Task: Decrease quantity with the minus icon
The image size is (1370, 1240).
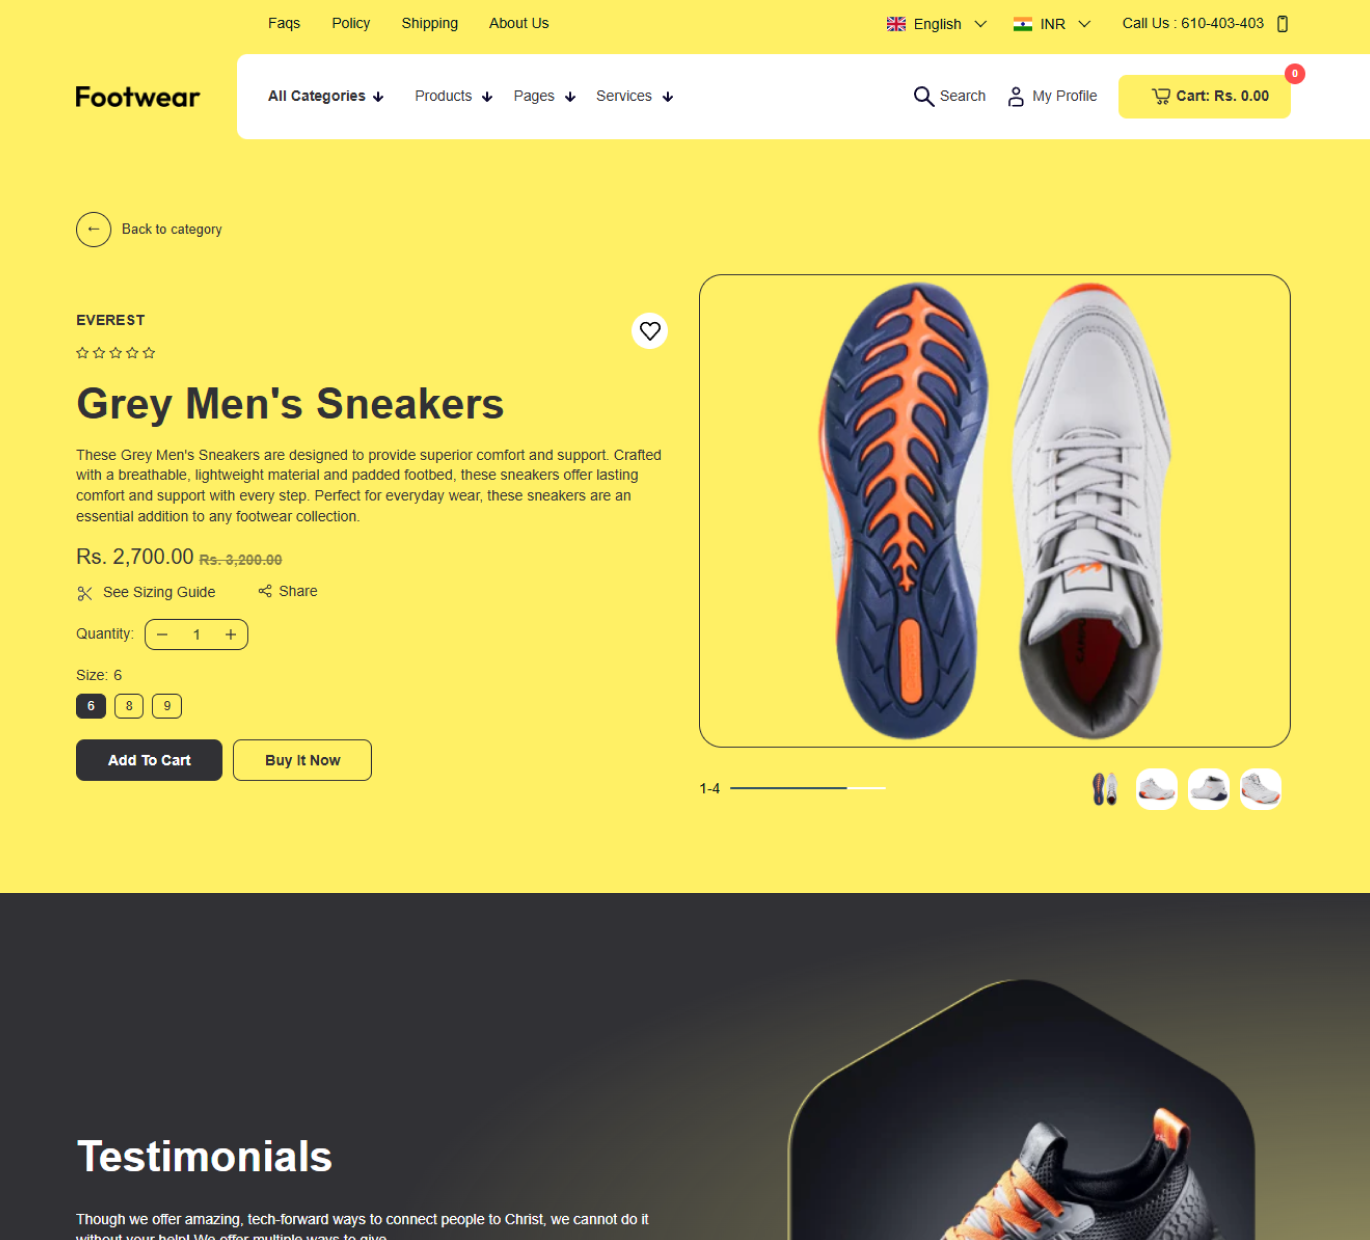Action: [x=162, y=634]
